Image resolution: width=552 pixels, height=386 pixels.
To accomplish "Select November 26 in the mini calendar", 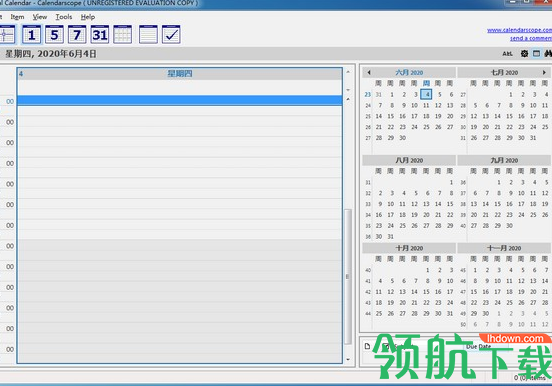I will [522, 303].
